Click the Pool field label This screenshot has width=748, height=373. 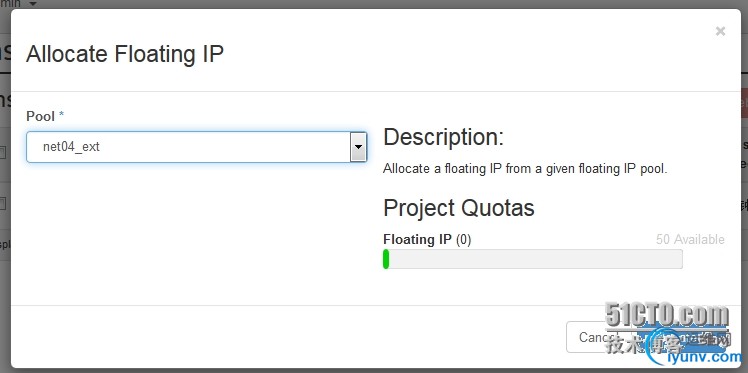click(x=41, y=116)
